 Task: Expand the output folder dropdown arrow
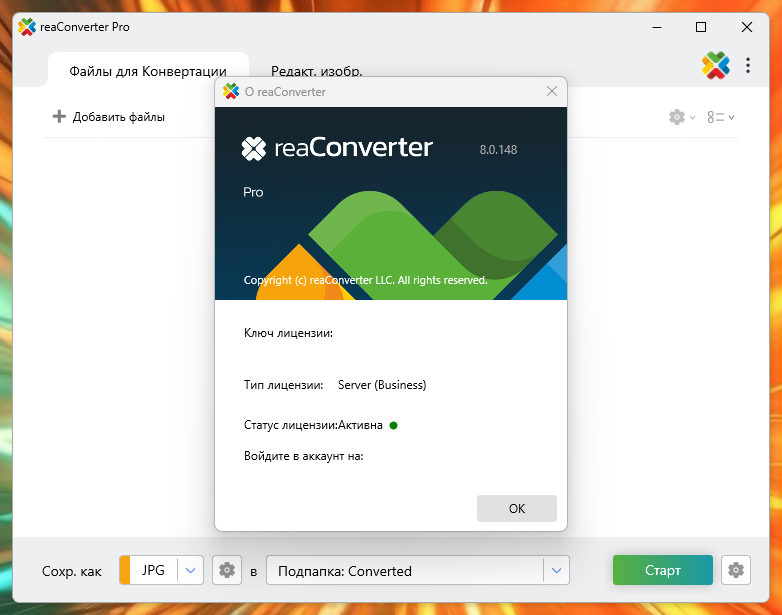point(556,571)
